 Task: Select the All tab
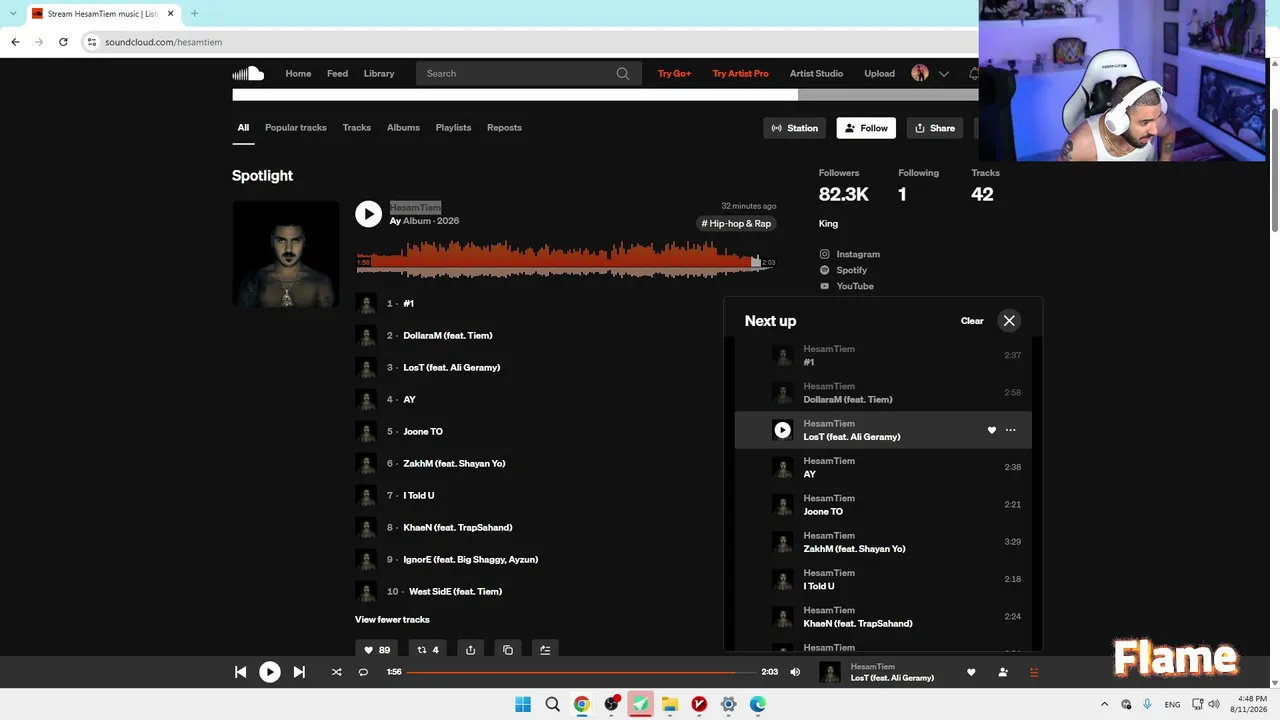[243, 128]
